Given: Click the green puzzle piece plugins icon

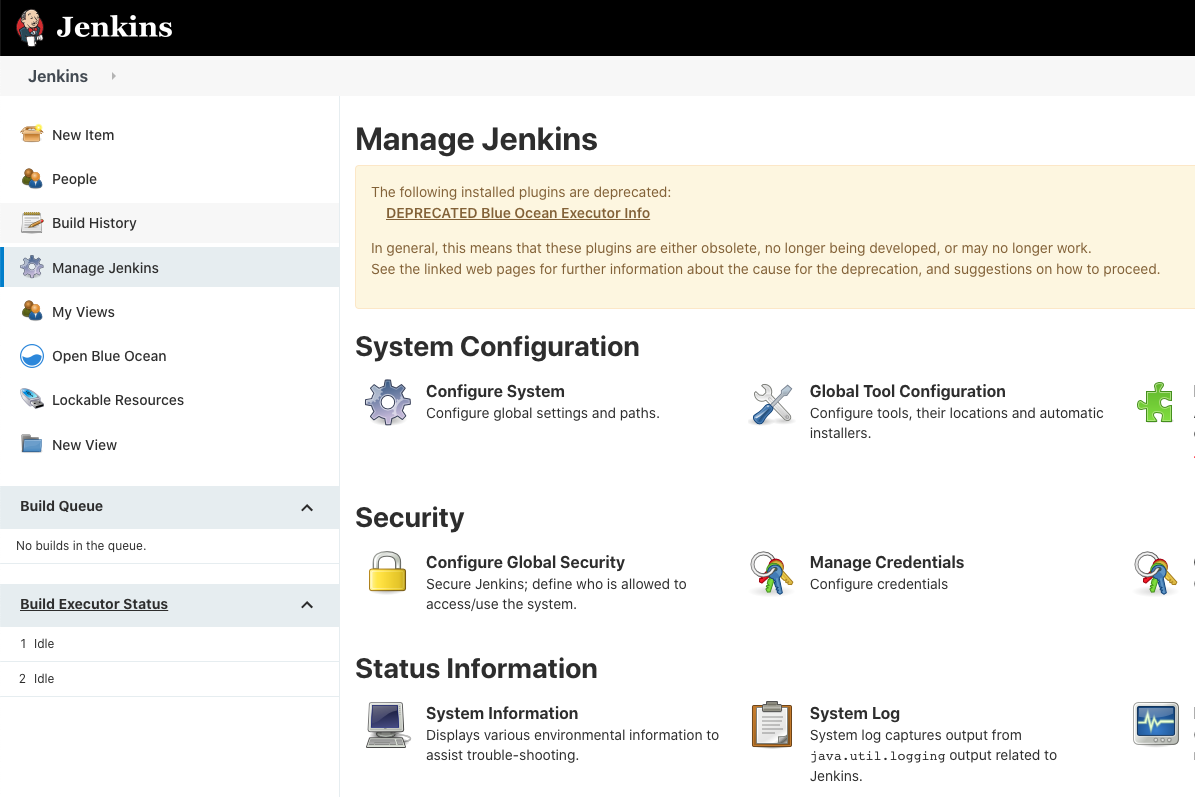Looking at the screenshot, I should tap(1155, 402).
